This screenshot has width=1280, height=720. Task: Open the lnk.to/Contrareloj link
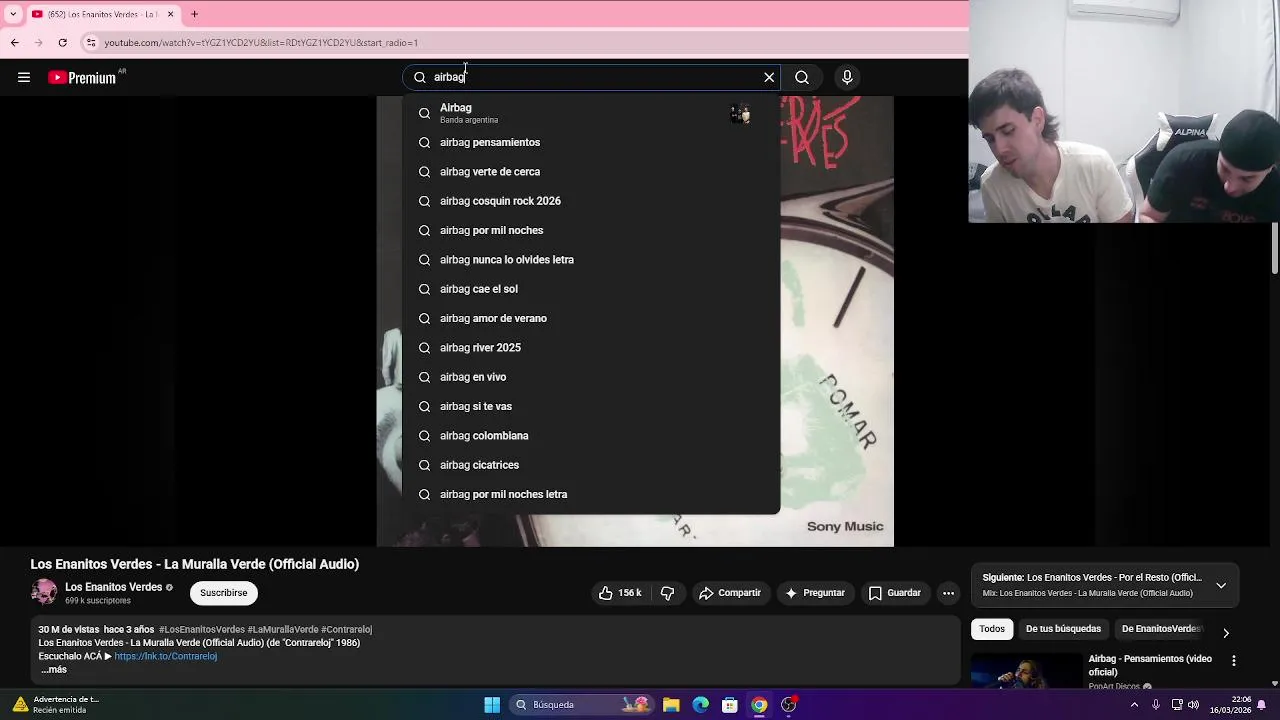click(x=165, y=656)
